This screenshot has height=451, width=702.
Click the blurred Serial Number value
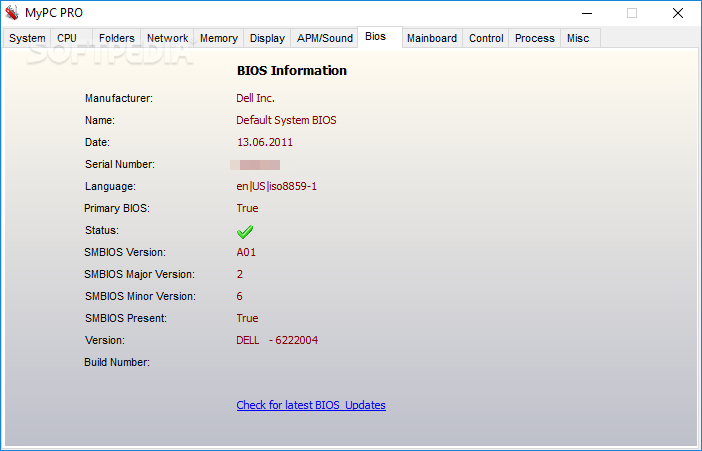(255, 165)
